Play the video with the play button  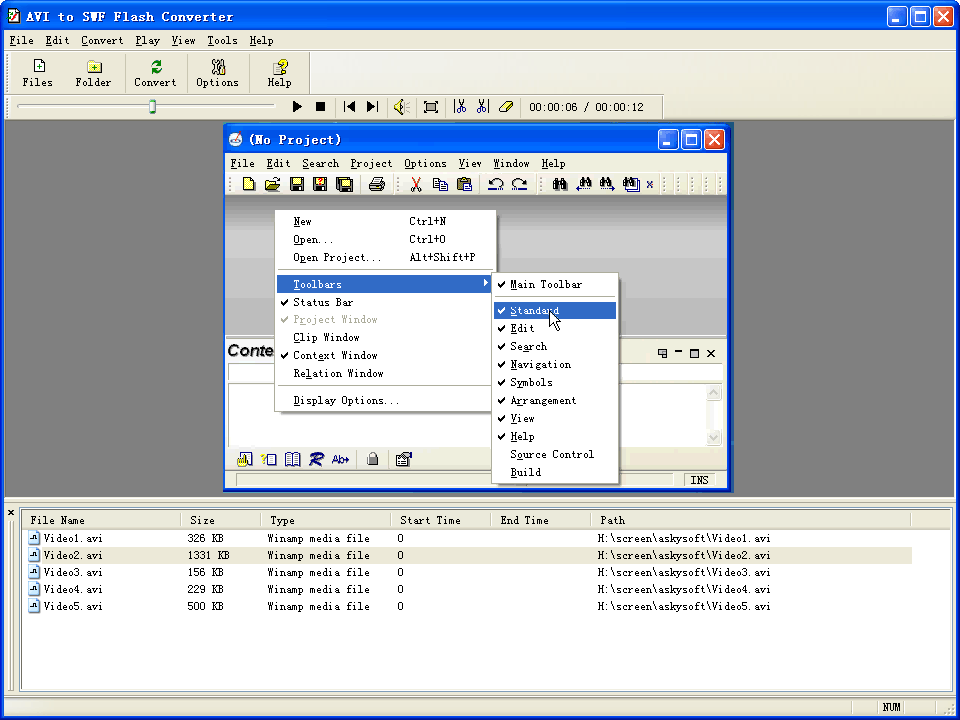[297, 107]
